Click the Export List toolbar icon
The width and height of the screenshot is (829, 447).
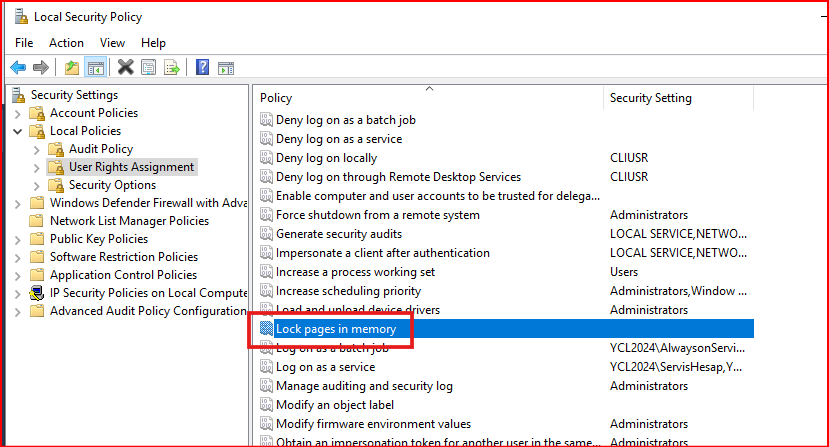point(172,68)
